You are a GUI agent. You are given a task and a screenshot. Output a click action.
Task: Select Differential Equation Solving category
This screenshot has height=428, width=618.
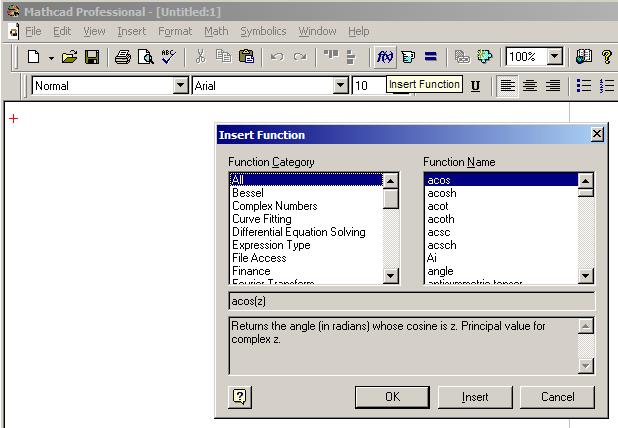[306, 232]
